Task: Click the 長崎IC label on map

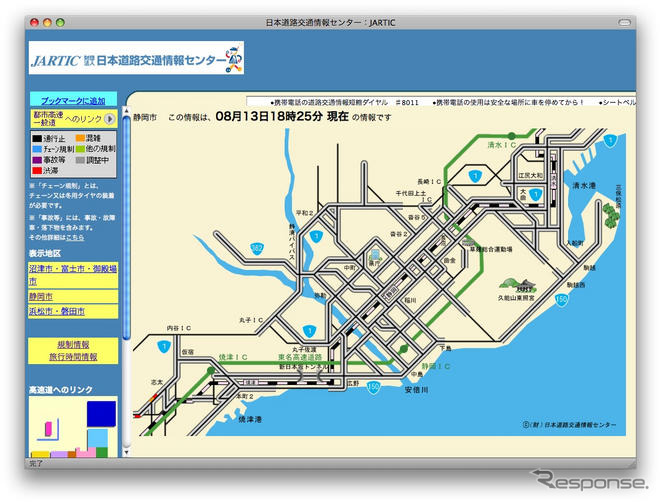Action: (x=429, y=182)
